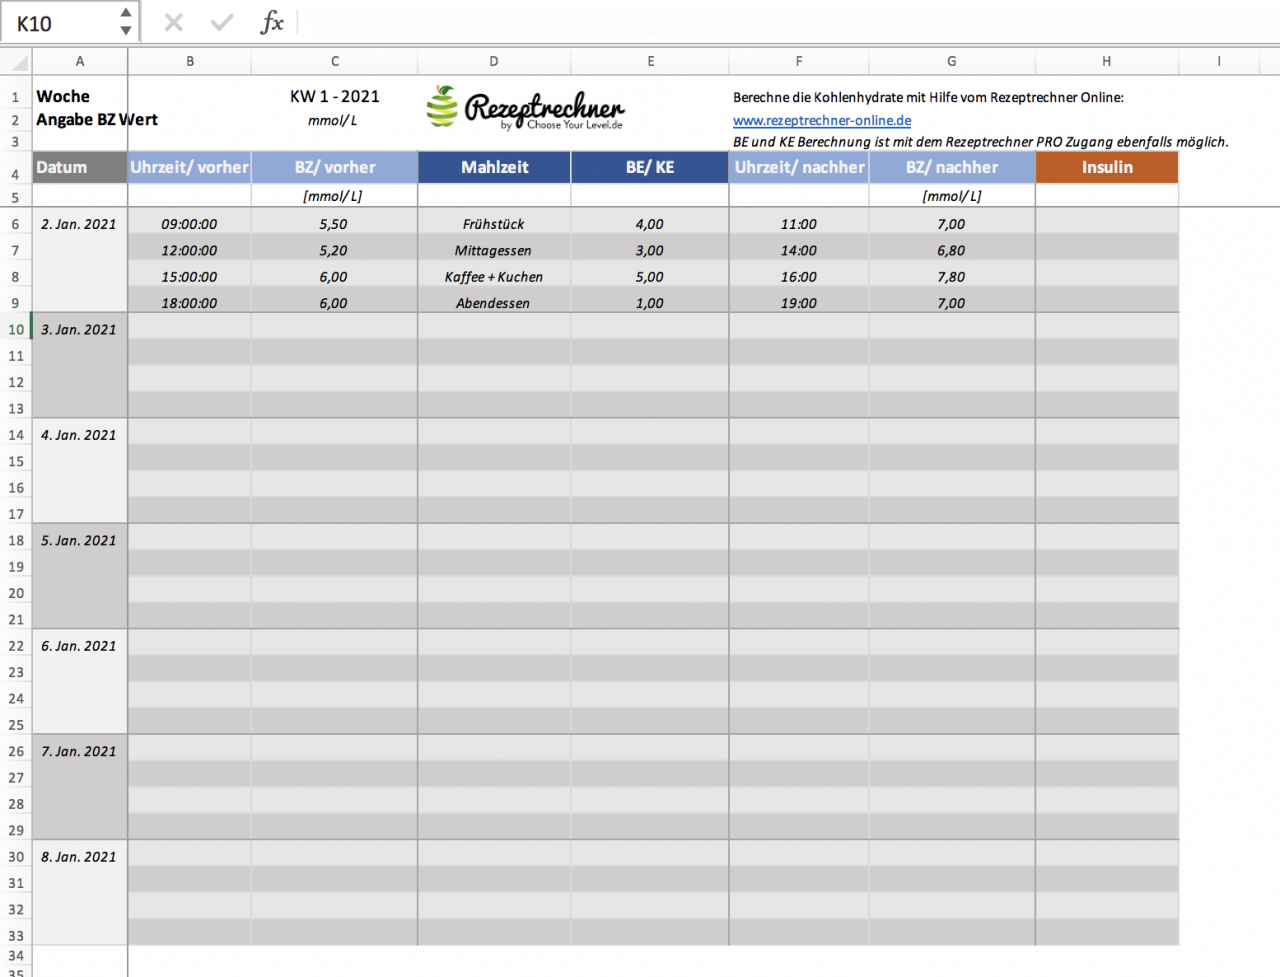Select the 'Mahlzeit' header cell
1280x977 pixels.
pos(493,167)
